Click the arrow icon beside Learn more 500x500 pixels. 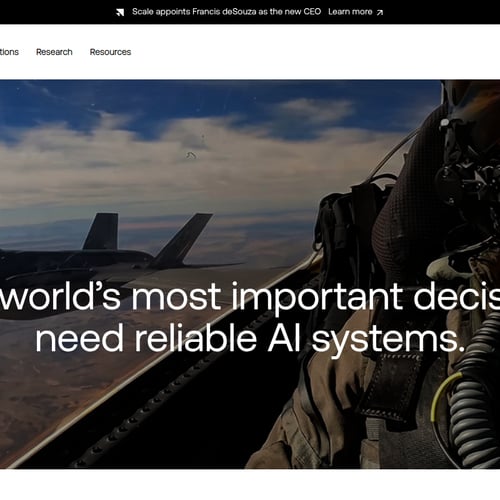[380, 13]
